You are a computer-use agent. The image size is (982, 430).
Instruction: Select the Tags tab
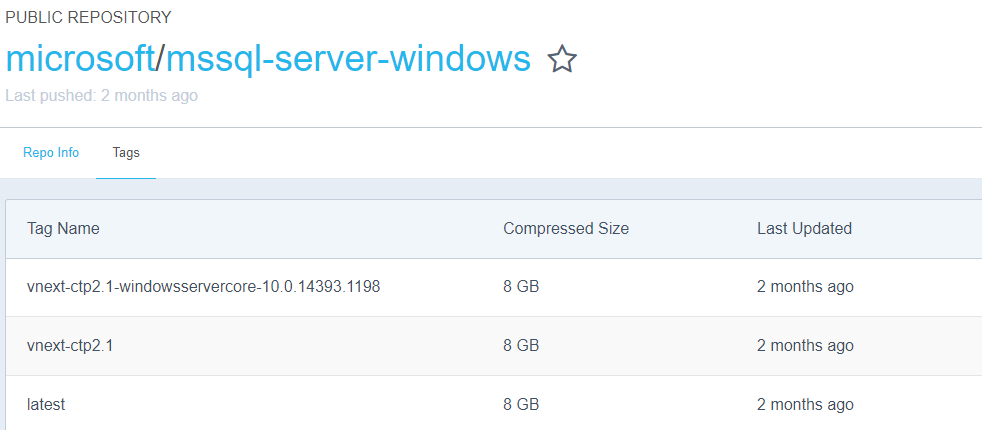pos(126,153)
